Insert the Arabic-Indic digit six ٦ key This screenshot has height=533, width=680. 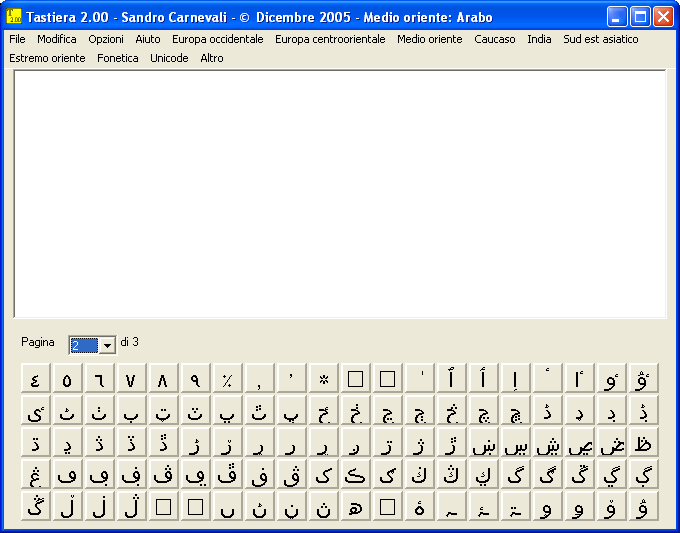click(x=100, y=378)
